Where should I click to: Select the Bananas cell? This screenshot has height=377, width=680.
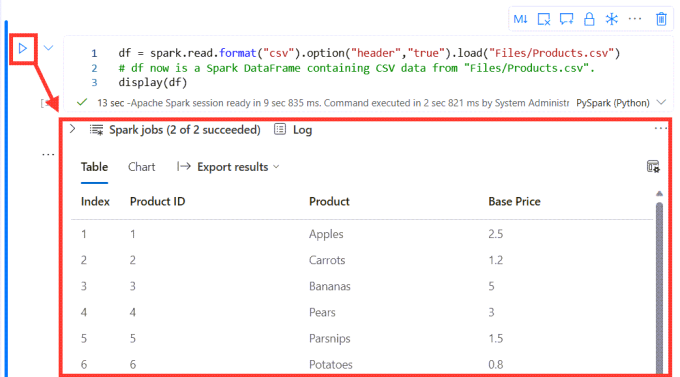click(x=330, y=286)
